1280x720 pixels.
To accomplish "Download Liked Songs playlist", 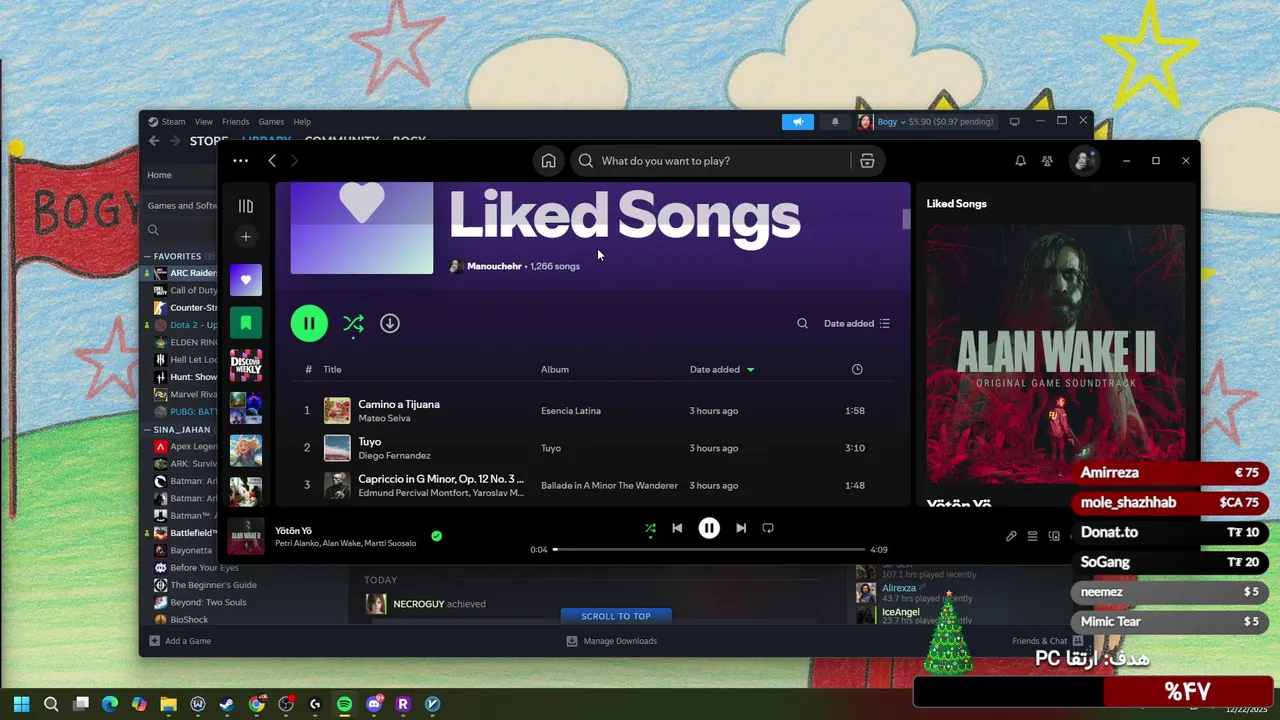I will 390,324.
